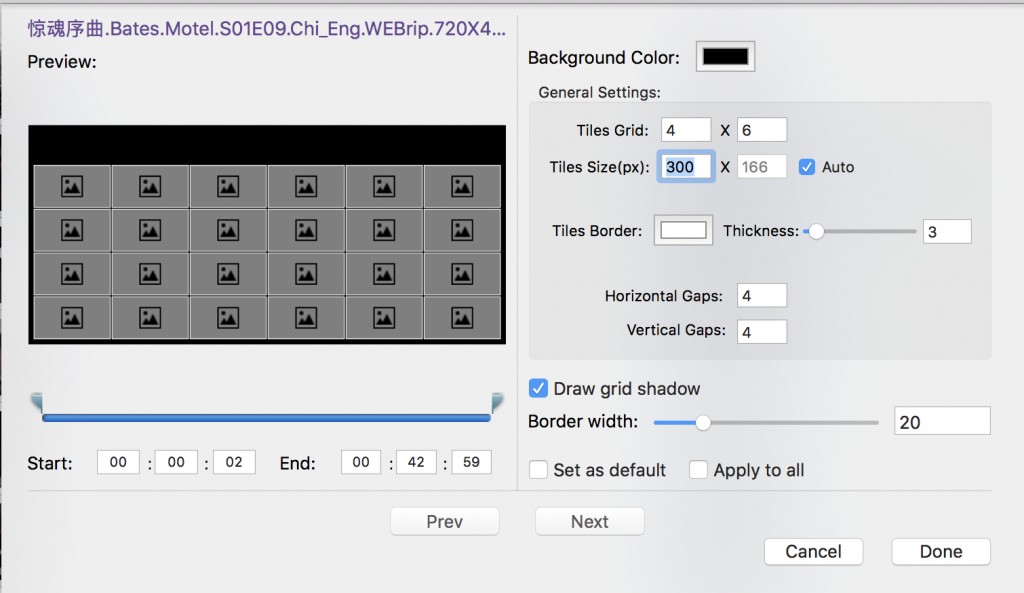Click the Vertical Gaps field

coord(761,332)
